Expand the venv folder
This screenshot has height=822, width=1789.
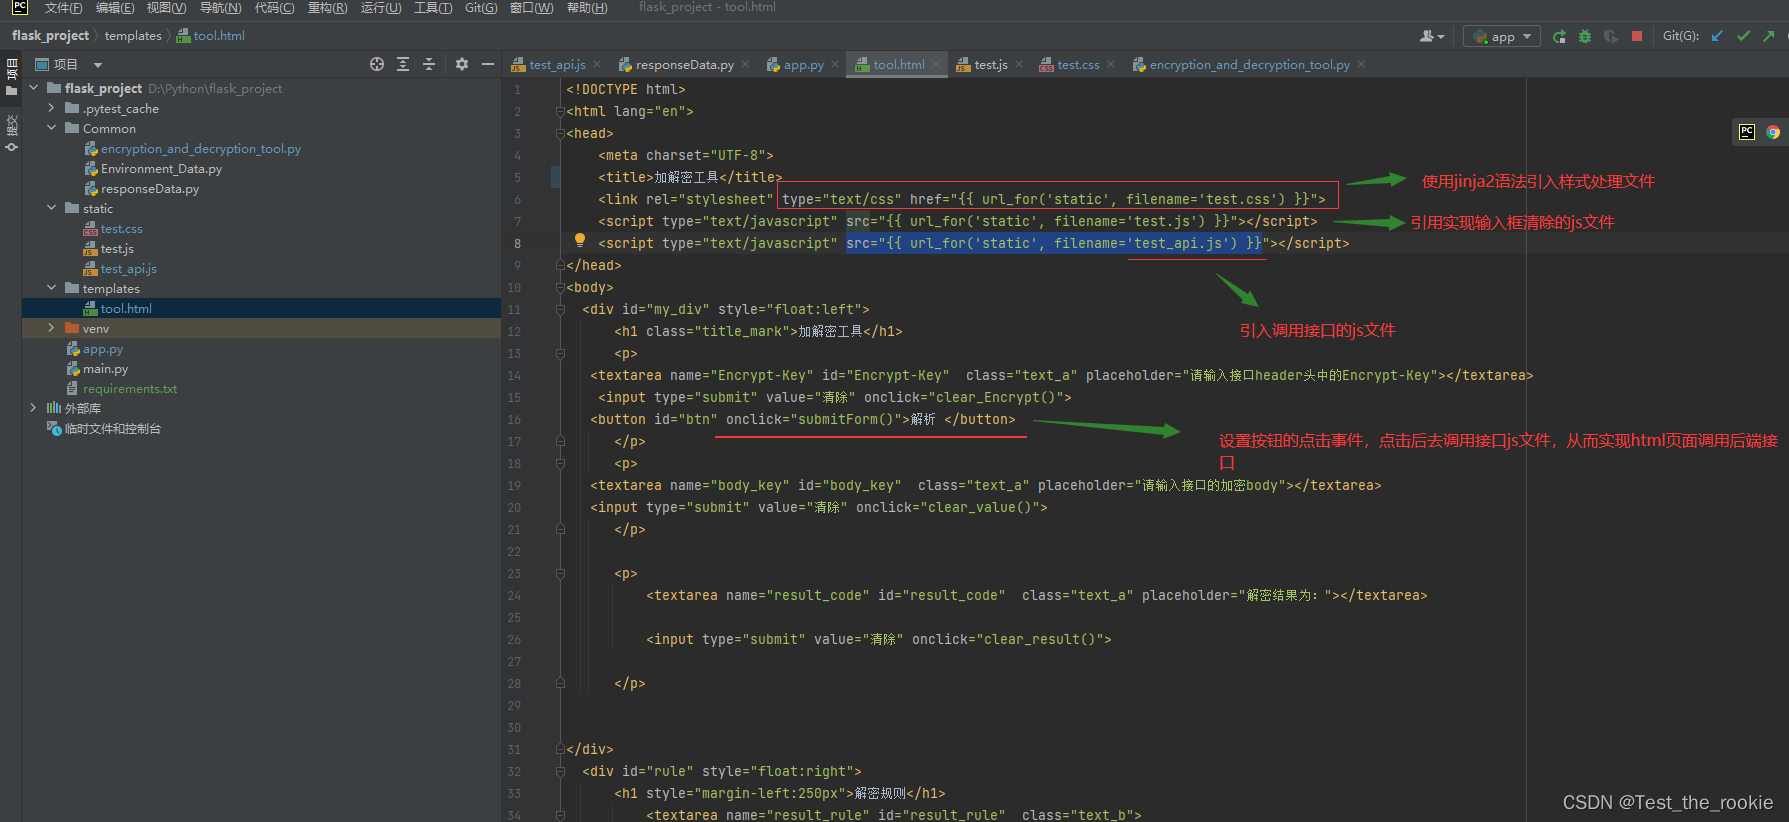pyautogui.click(x=52, y=328)
